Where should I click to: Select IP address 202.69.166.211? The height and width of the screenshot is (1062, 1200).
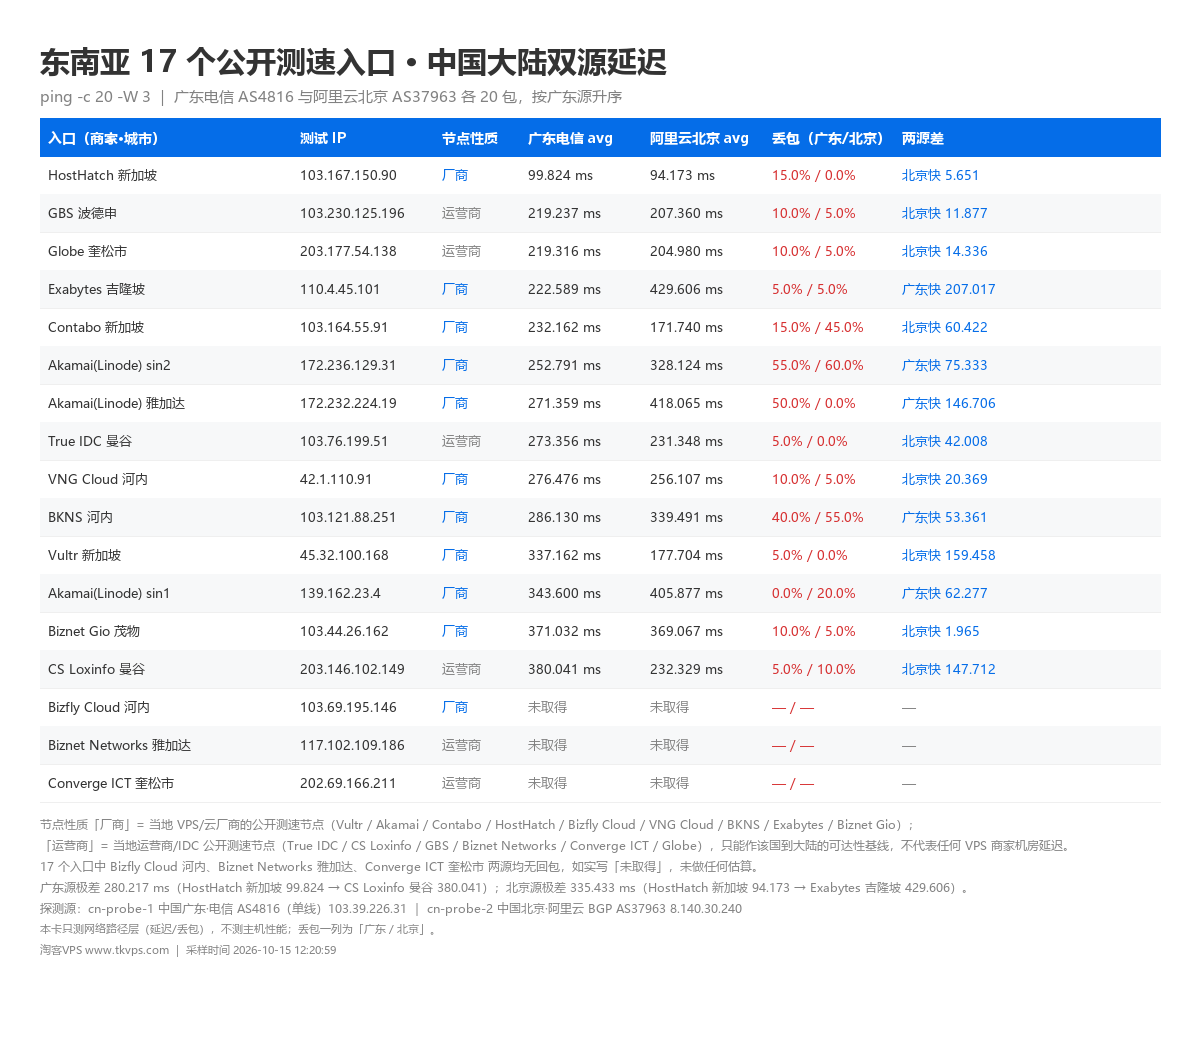[348, 783]
